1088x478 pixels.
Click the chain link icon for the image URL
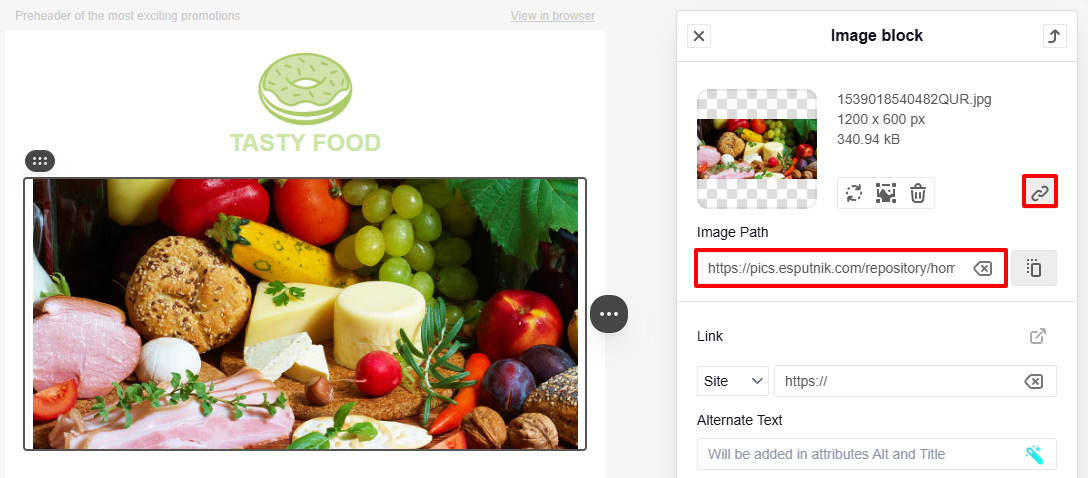point(1039,191)
